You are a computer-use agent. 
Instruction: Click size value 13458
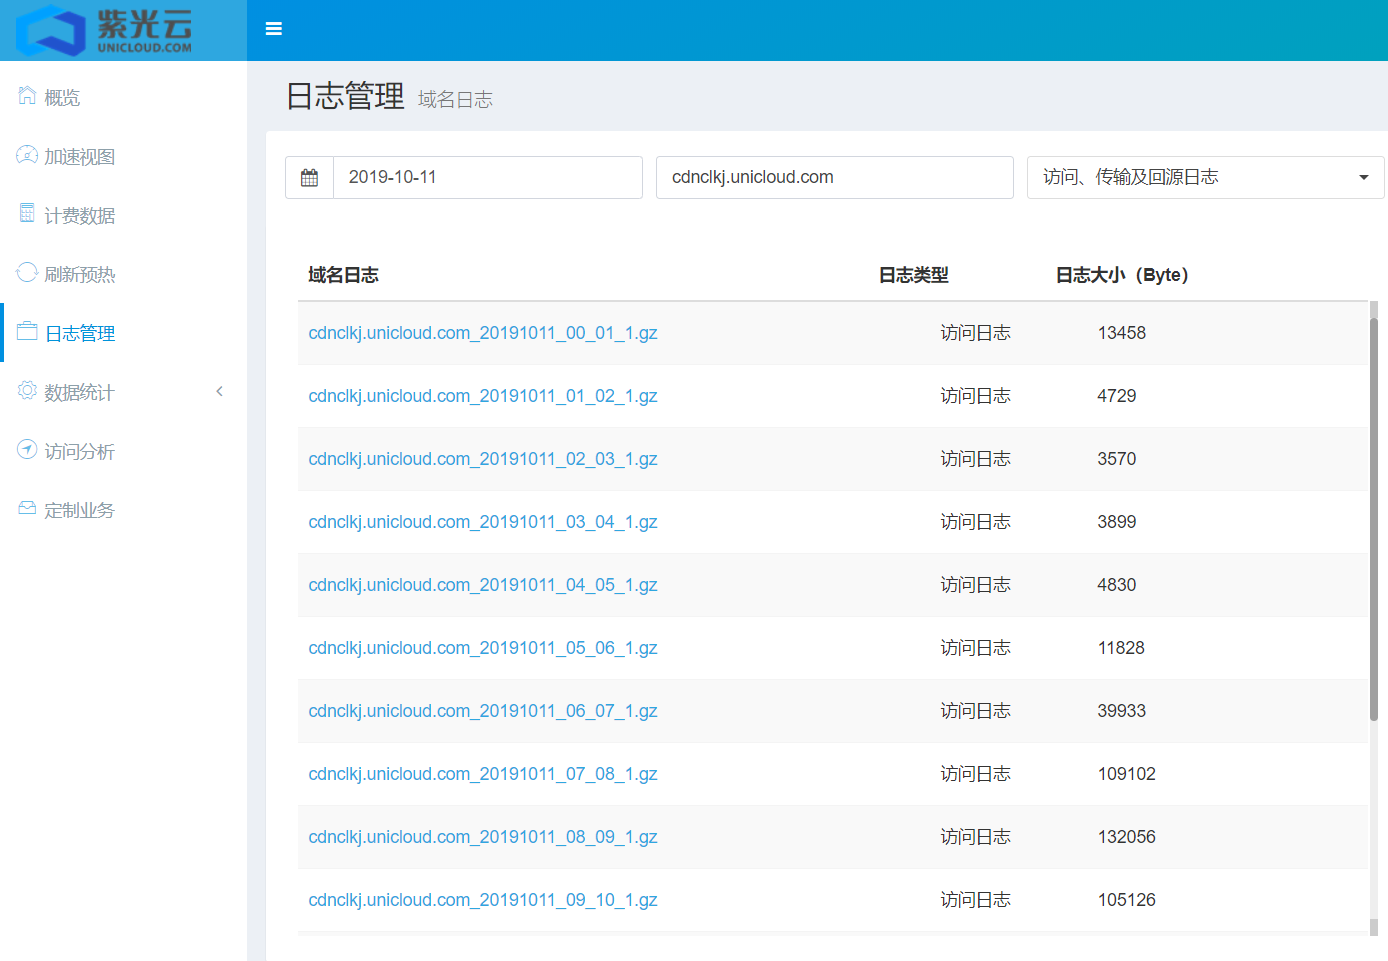click(x=1122, y=333)
